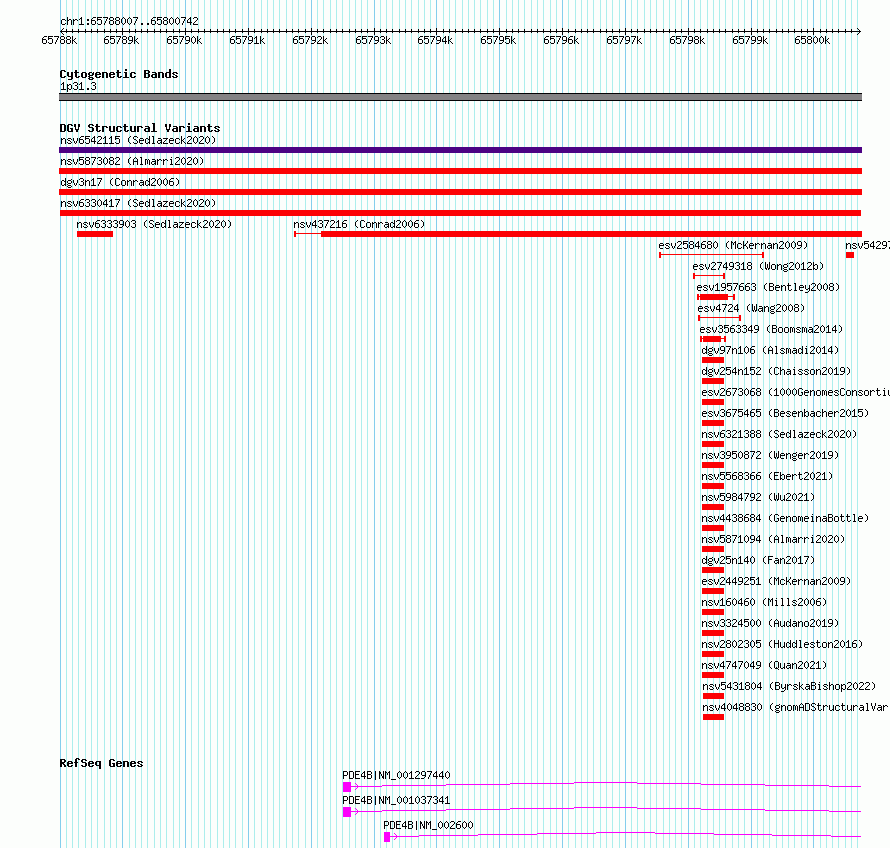The width and height of the screenshot is (890, 848).
Task: Click magenta exon box of PDE4B|NM_001297440
Action: pyautogui.click(x=347, y=787)
